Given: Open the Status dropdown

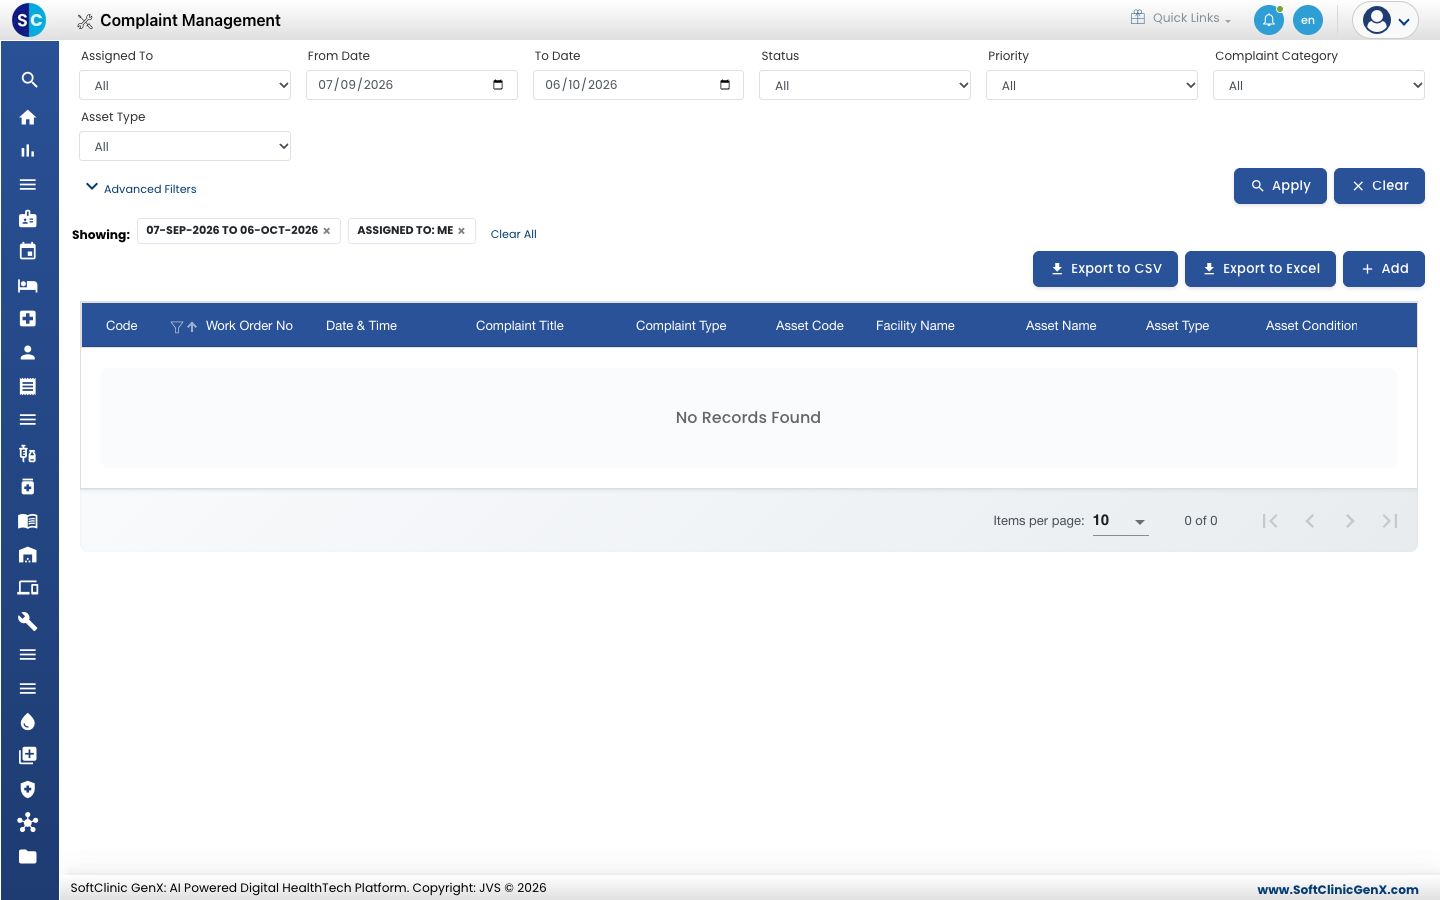Looking at the screenshot, I should click(x=865, y=85).
